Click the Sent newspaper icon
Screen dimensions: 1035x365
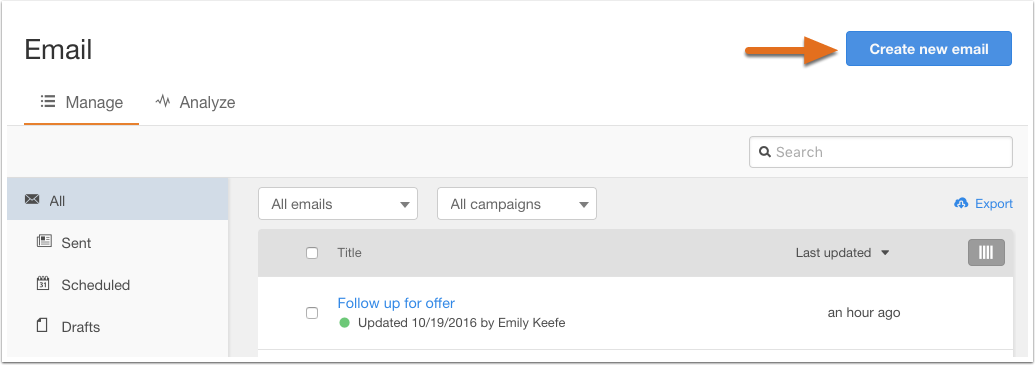click(x=44, y=242)
